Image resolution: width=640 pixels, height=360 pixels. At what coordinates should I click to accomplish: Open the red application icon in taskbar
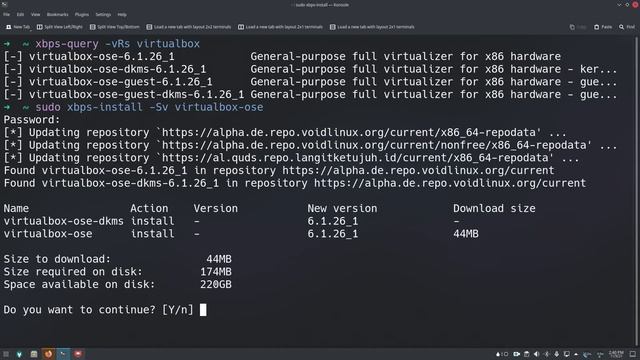78,354
